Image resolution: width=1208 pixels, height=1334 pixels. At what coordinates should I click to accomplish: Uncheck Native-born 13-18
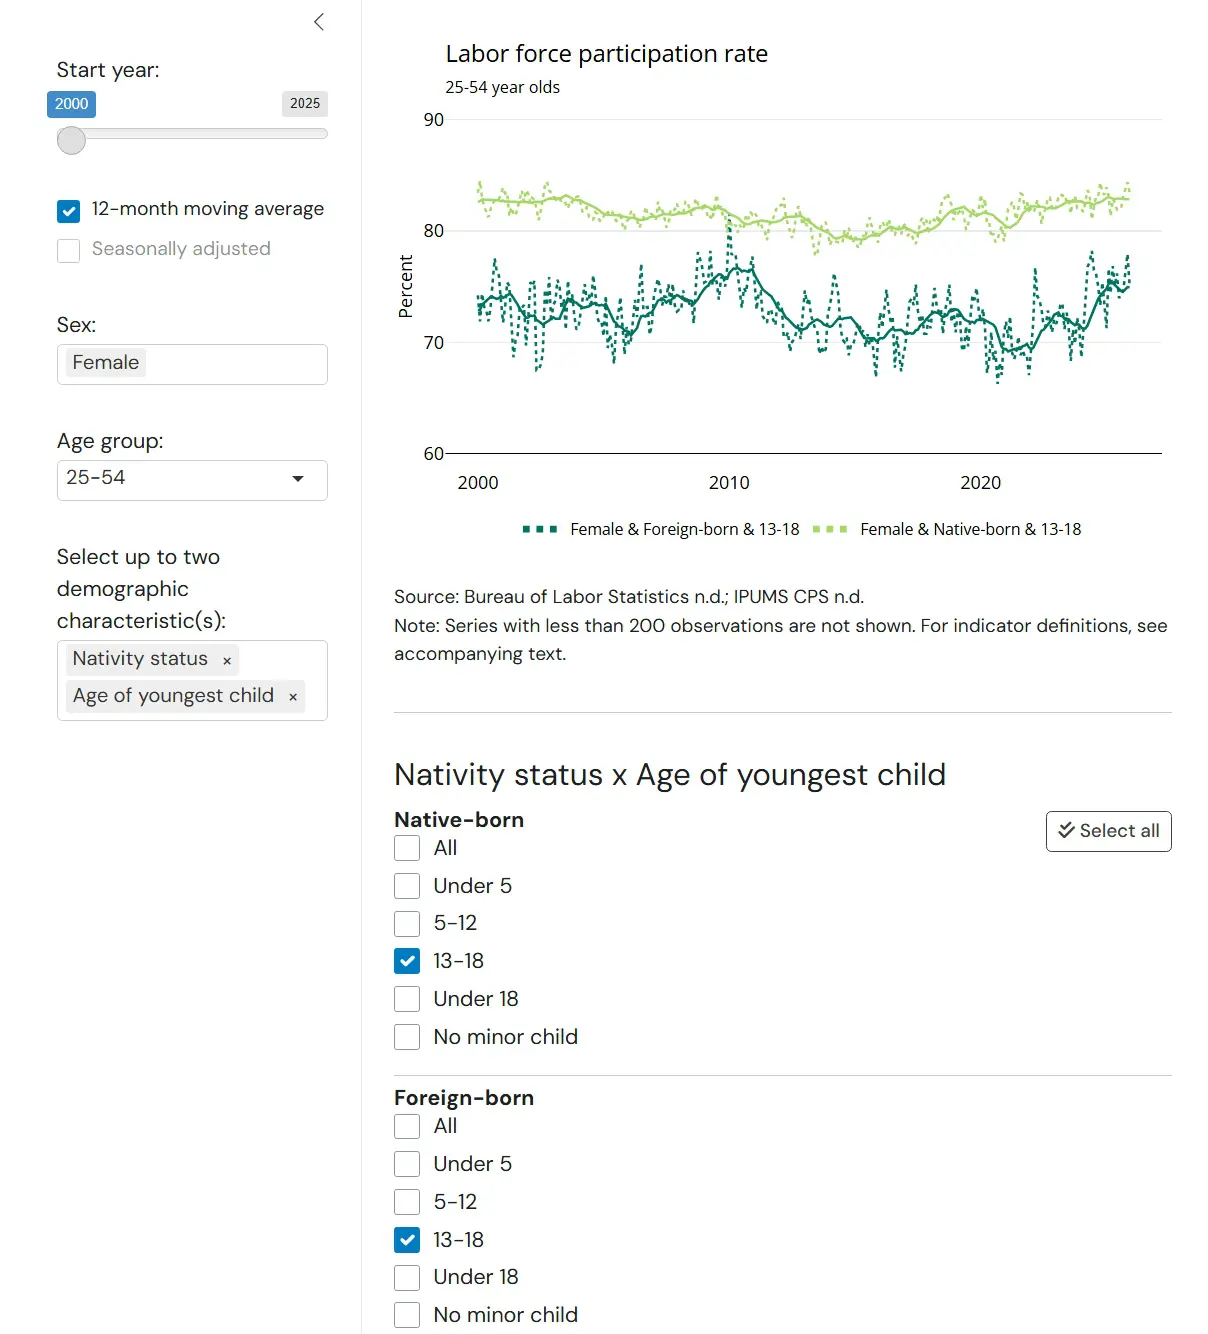[407, 961]
